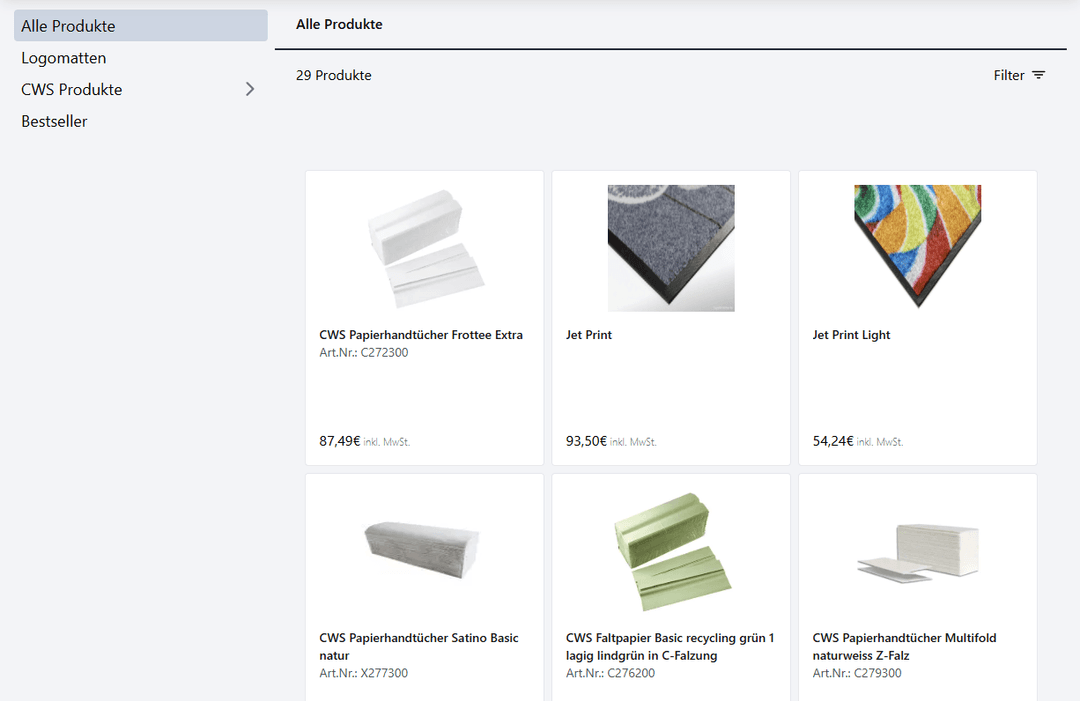This screenshot has width=1080, height=701.
Task: Open the CWS Papierhandtücher Multifold image
Action: click(916, 551)
